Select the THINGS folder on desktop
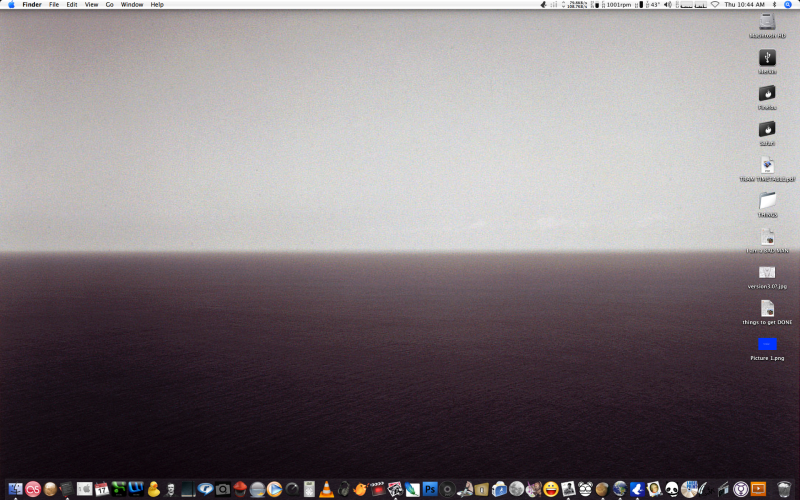 click(x=767, y=201)
